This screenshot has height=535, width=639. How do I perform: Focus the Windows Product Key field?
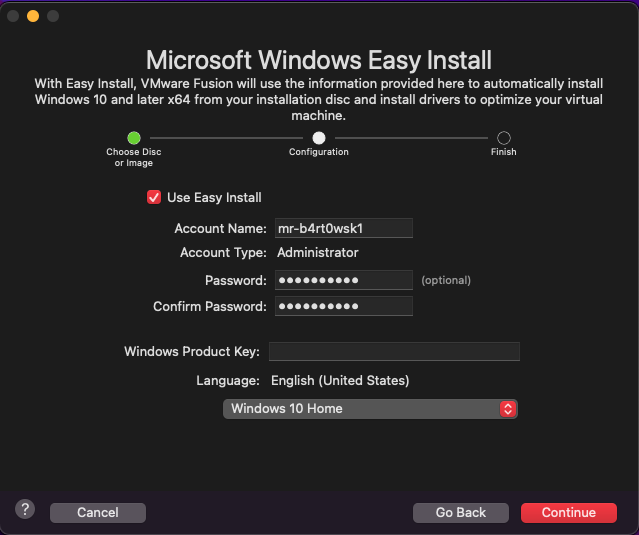point(394,352)
